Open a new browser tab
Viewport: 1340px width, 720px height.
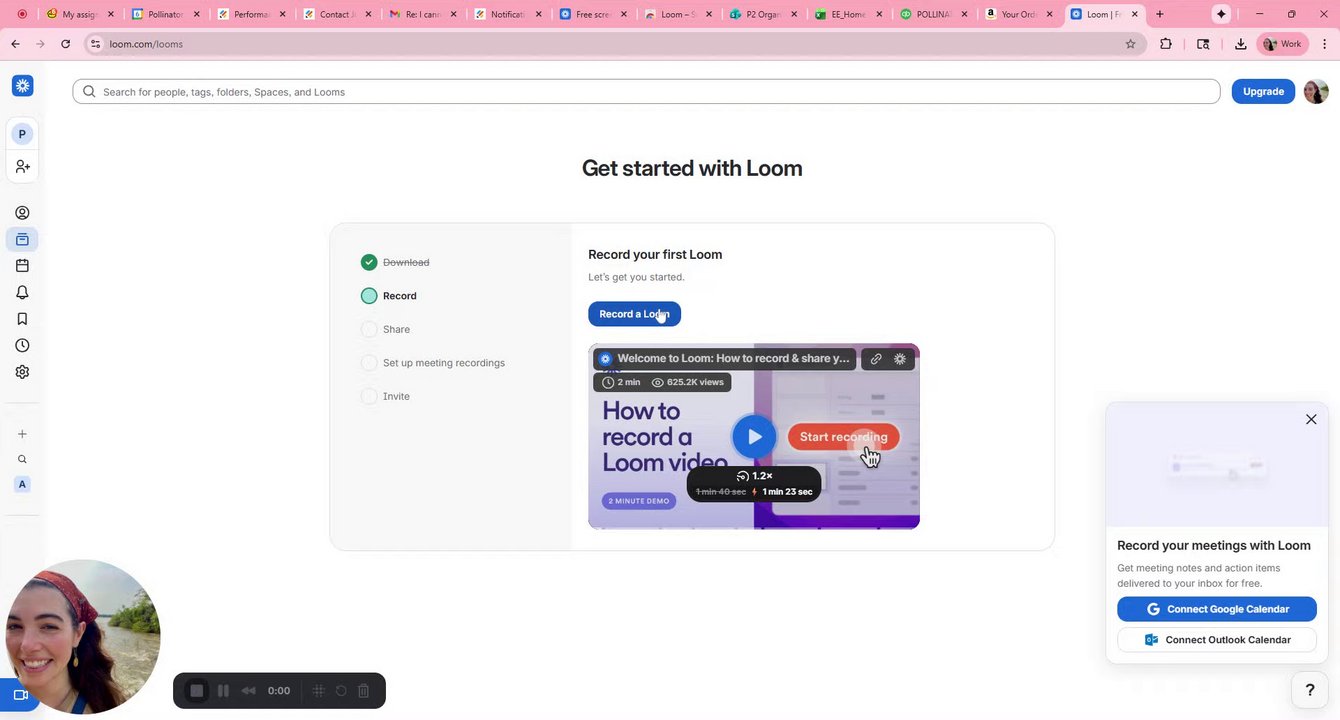click(1160, 14)
